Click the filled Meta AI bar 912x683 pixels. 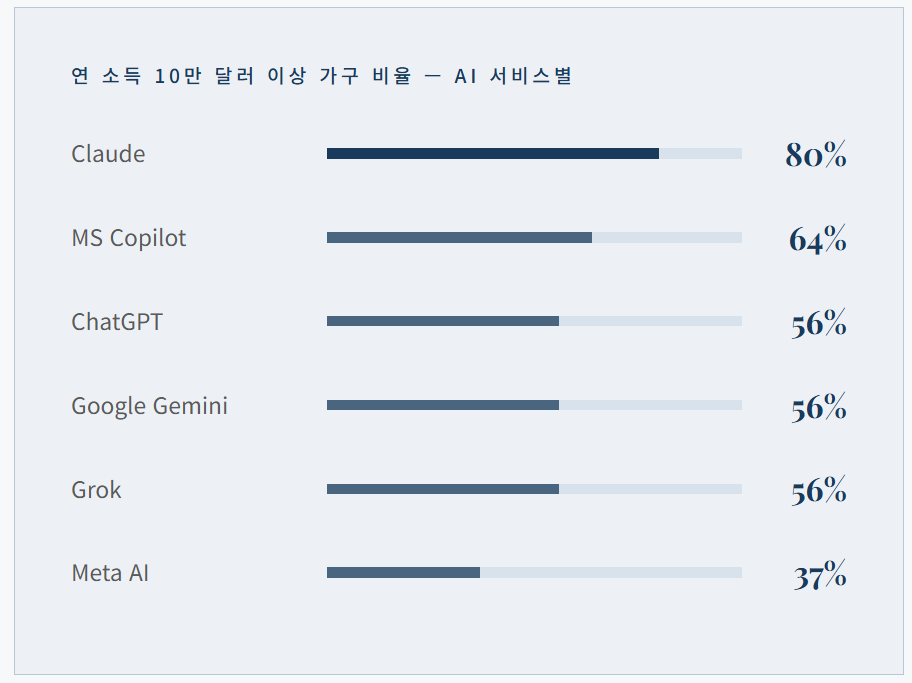(x=403, y=573)
